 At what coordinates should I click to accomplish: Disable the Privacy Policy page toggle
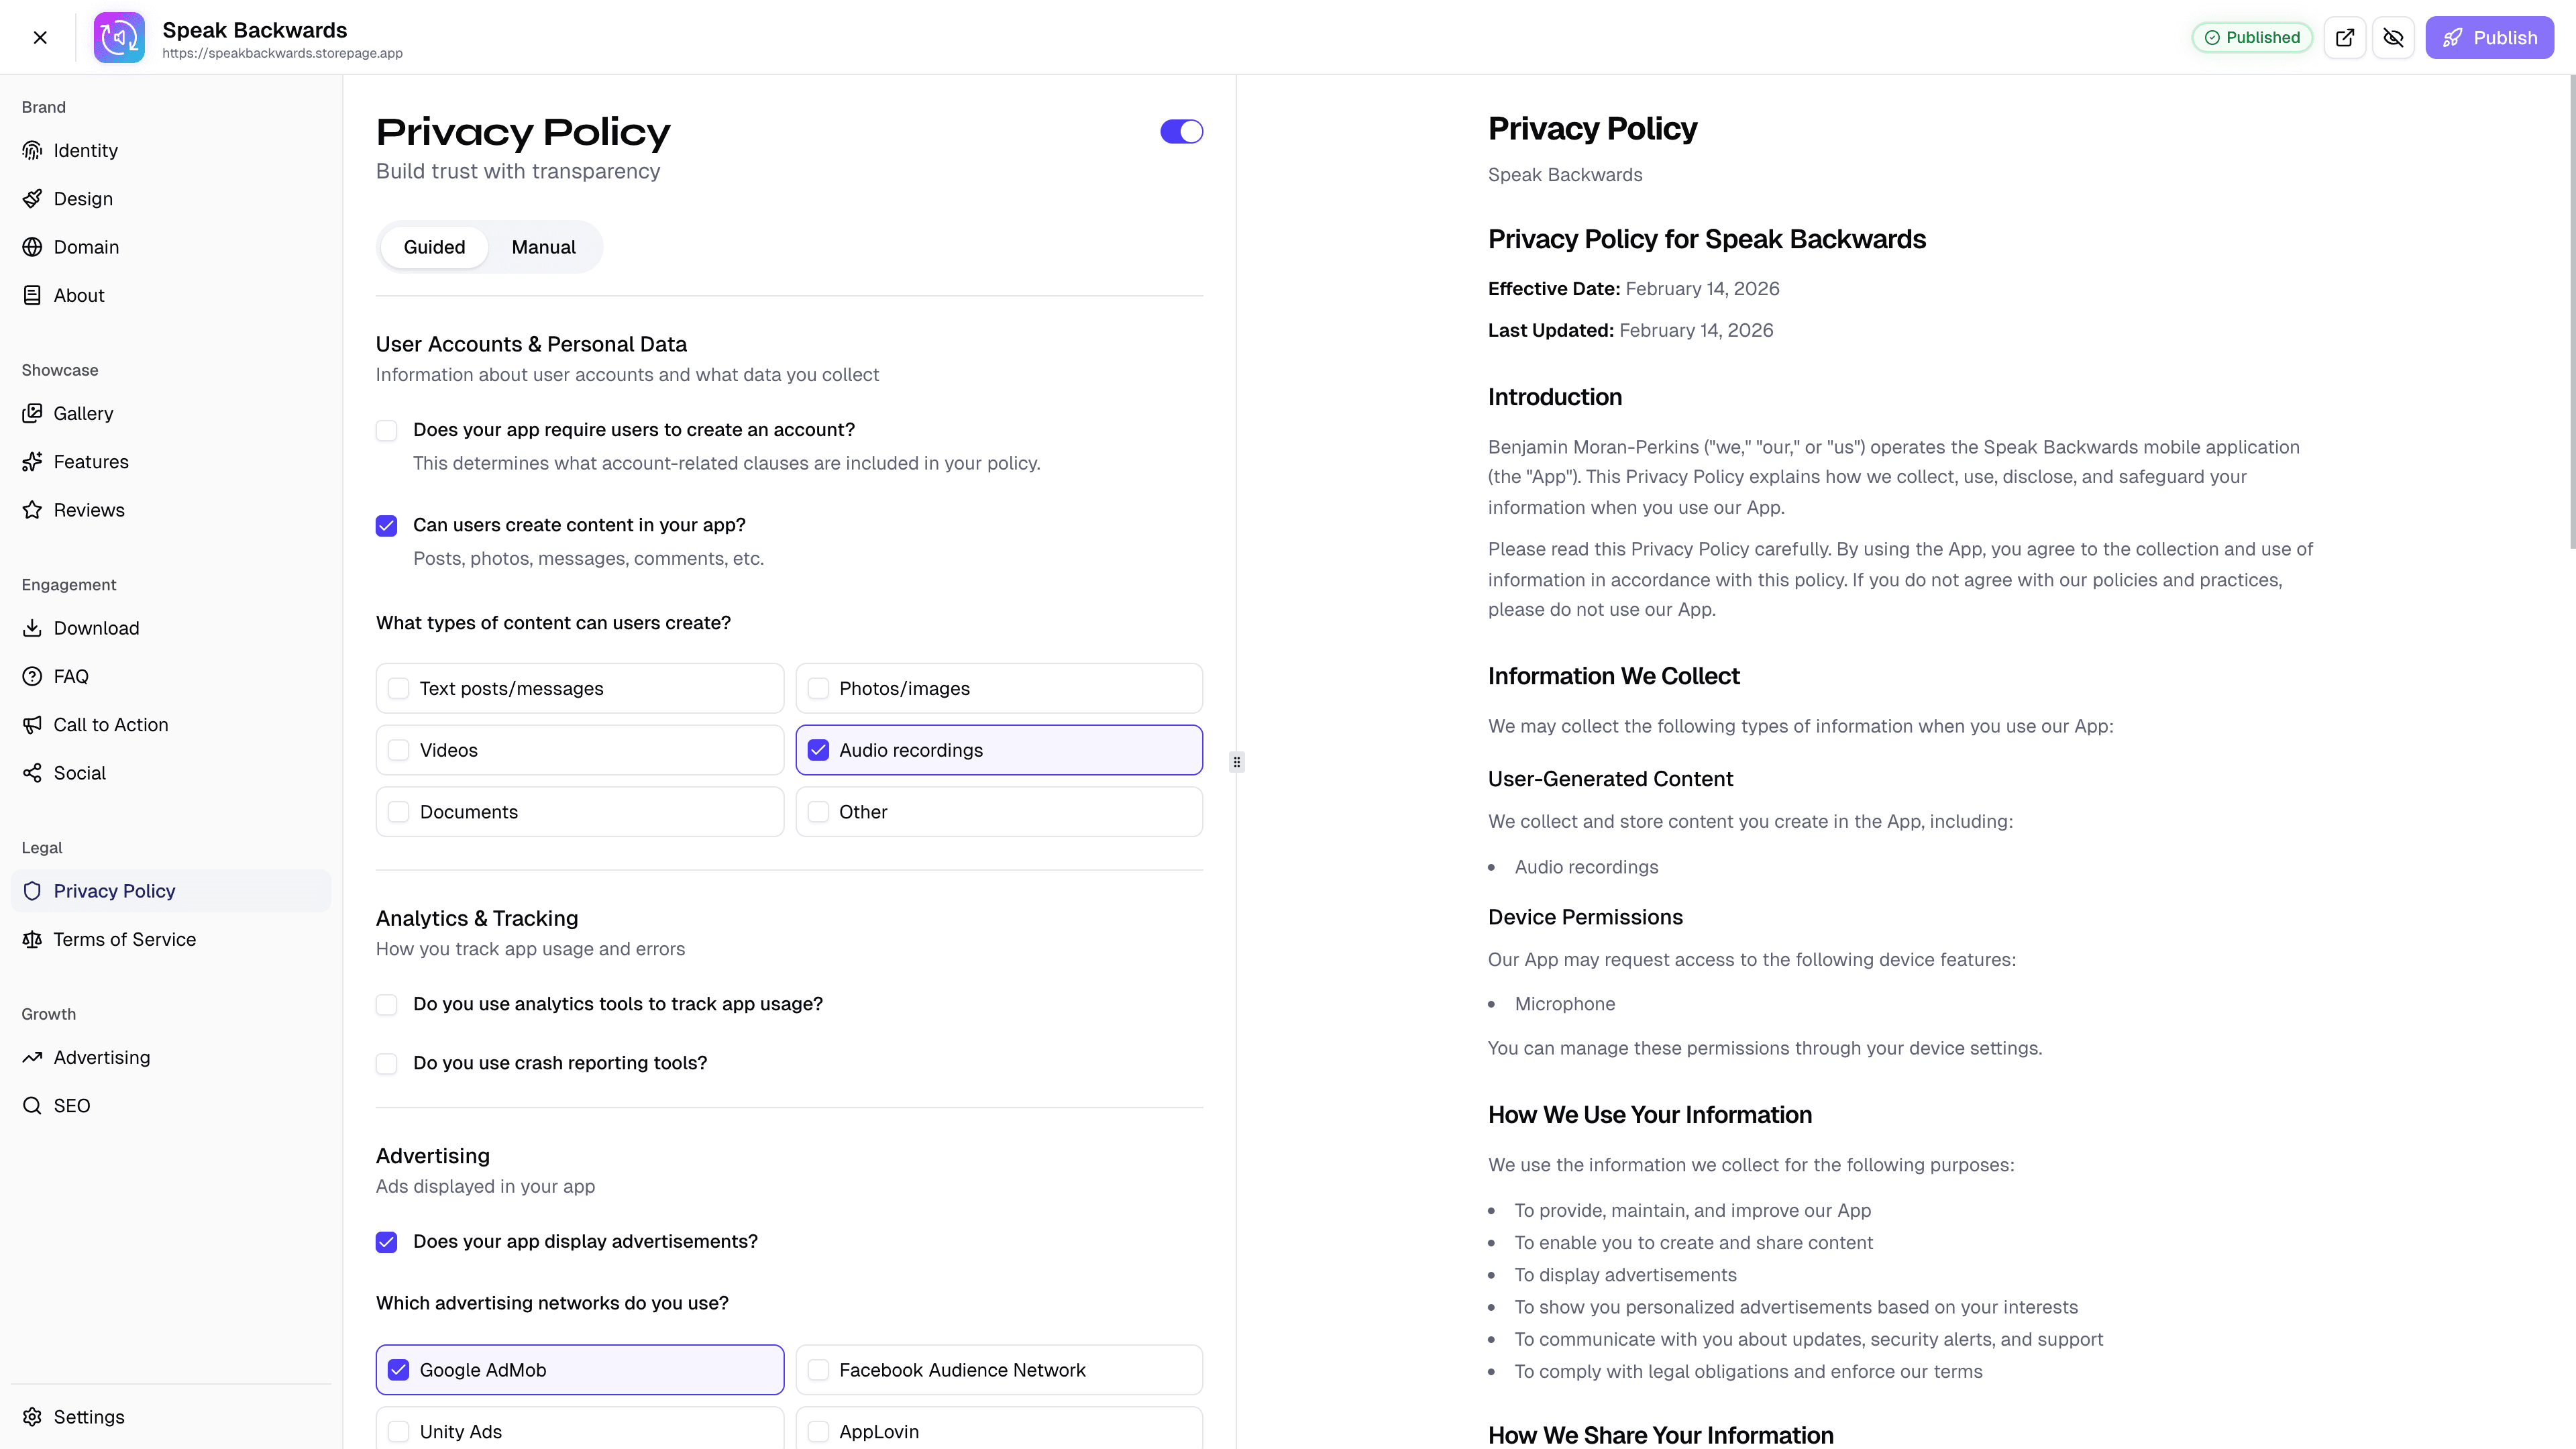click(1181, 131)
